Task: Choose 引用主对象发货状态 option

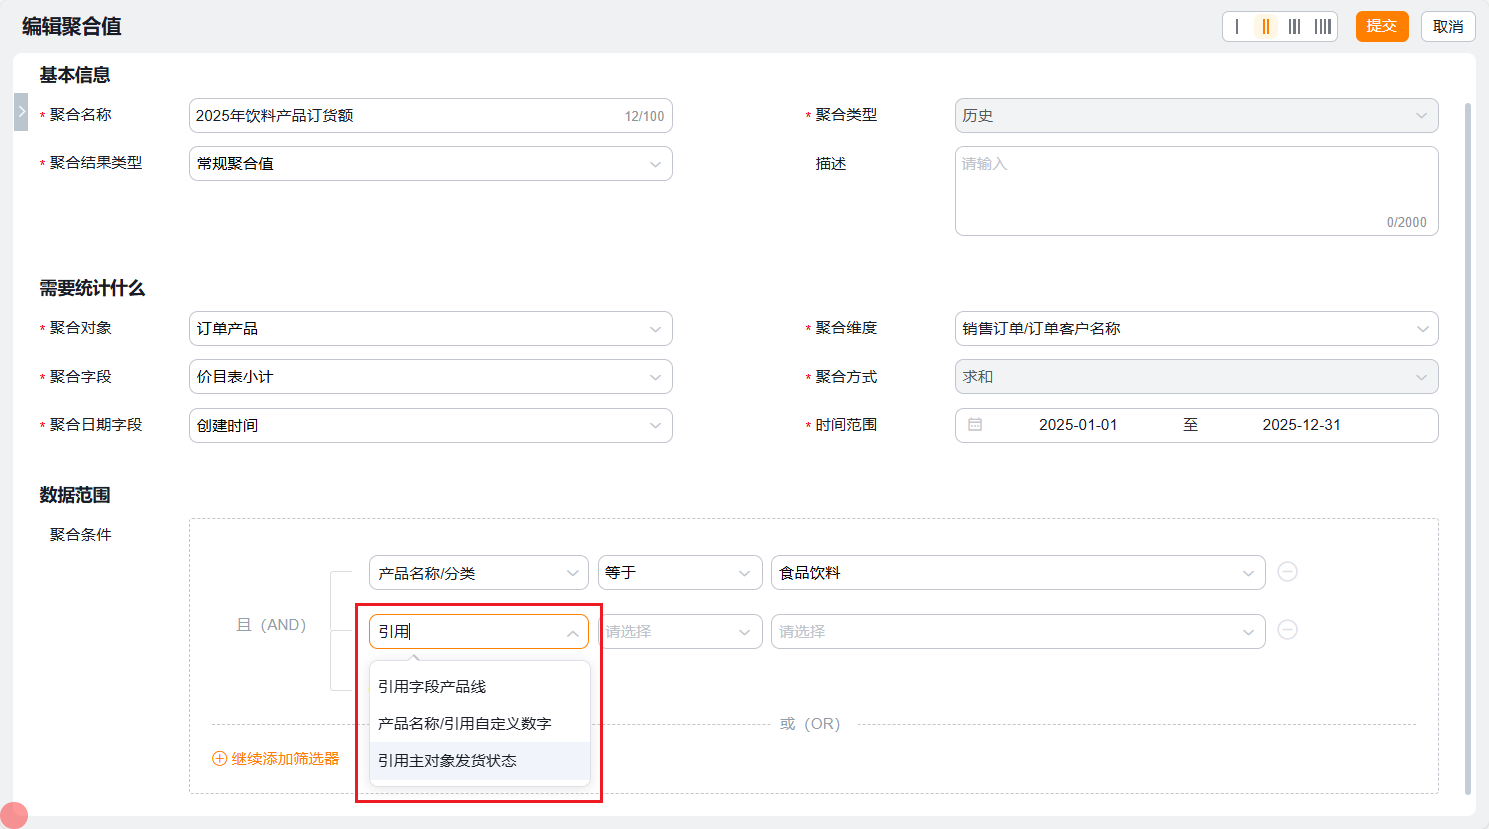Action: (x=447, y=761)
